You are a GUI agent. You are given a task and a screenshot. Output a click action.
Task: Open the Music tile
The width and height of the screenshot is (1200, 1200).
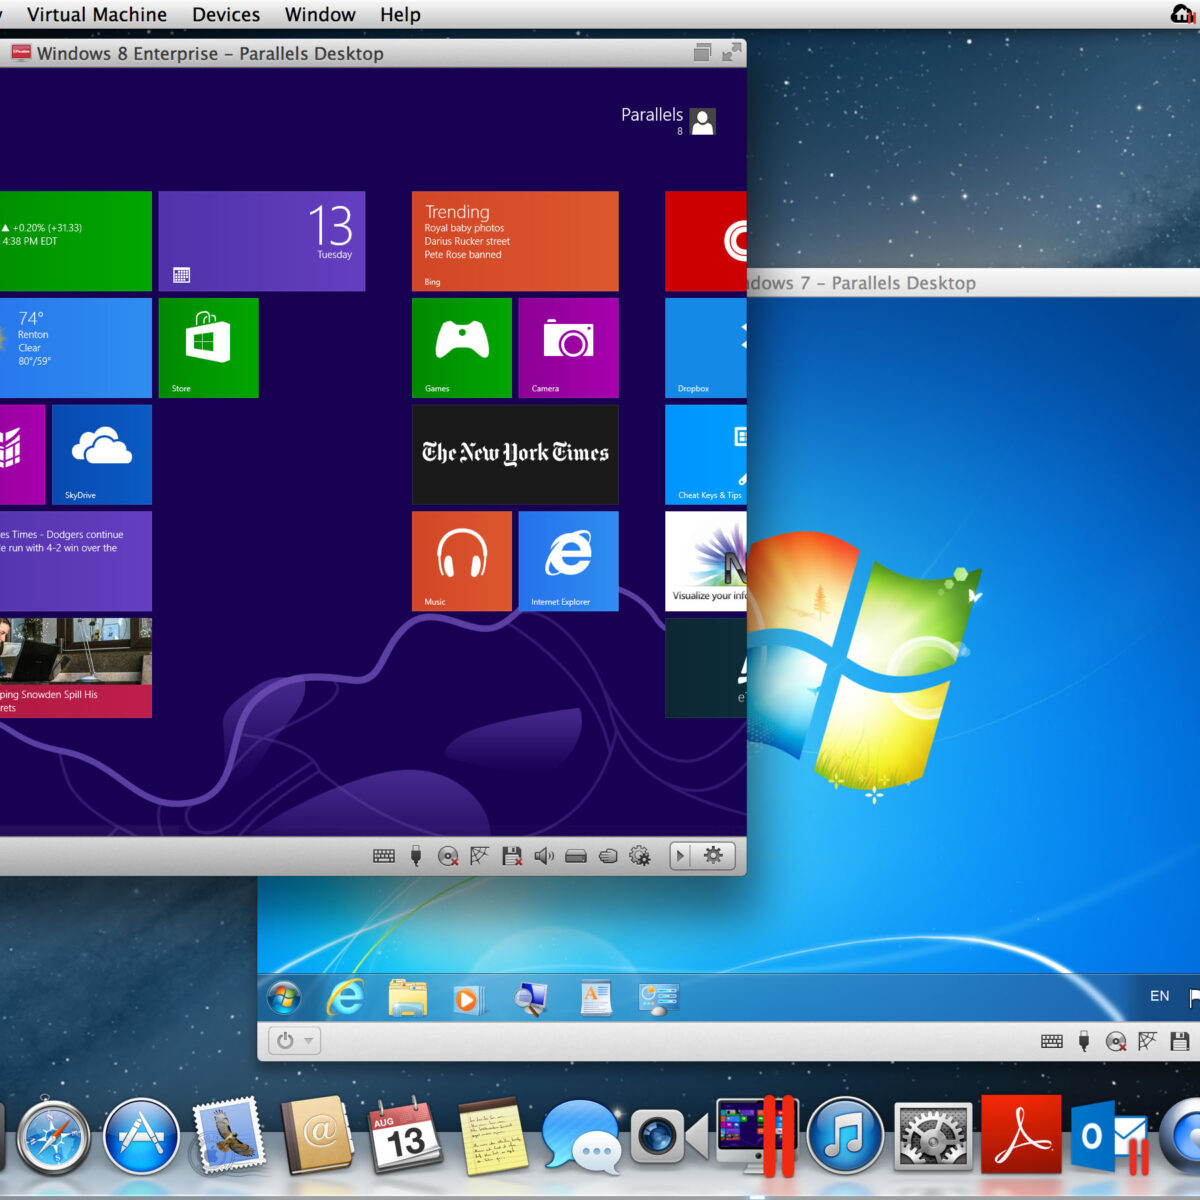point(462,561)
